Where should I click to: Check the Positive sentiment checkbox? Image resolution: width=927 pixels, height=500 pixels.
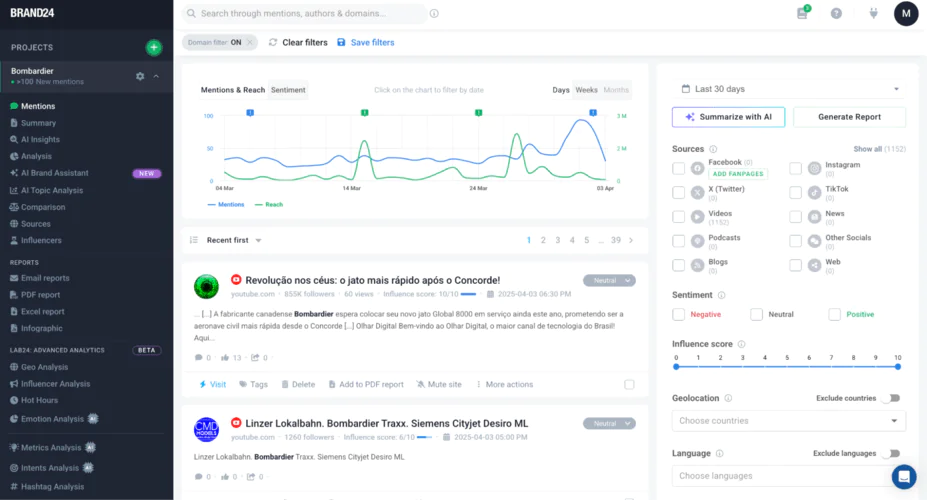[834, 314]
